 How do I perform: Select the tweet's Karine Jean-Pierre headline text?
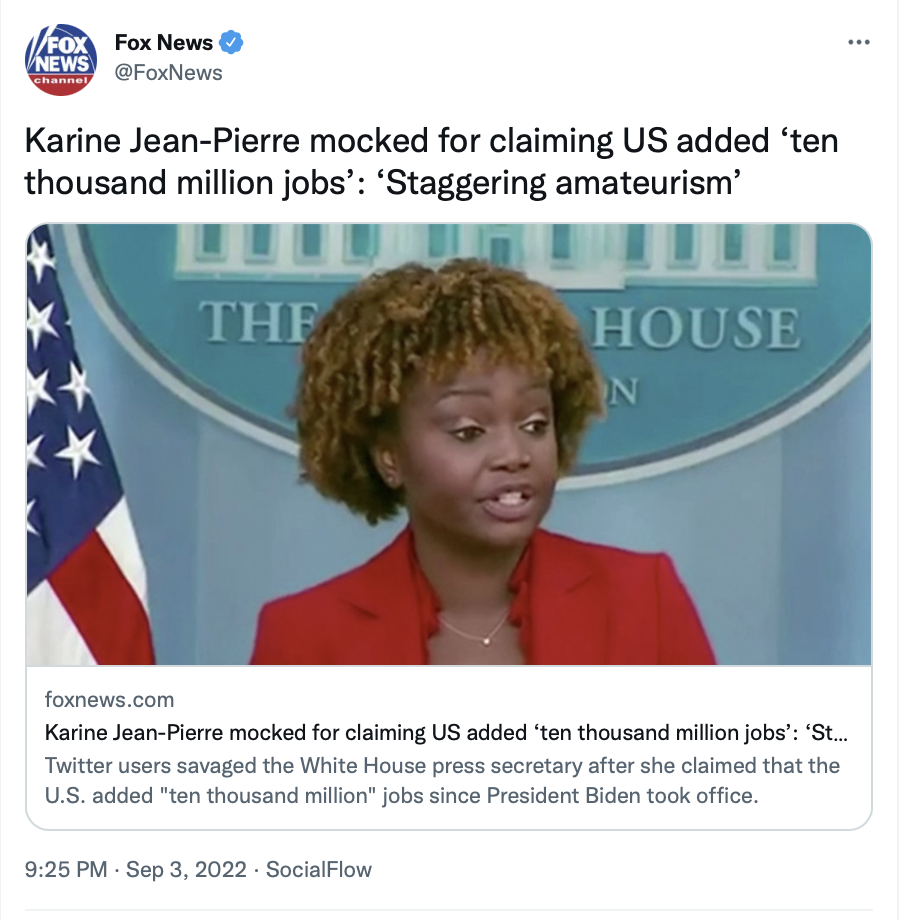click(x=431, y=161)
